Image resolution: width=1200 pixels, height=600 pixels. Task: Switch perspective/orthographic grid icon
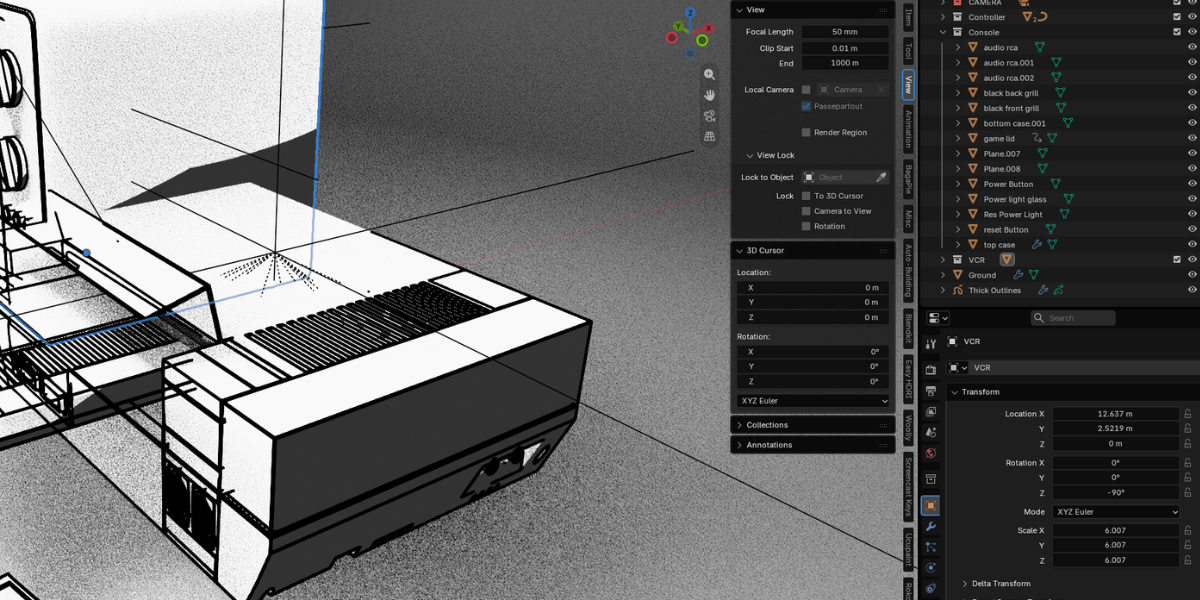pyautogui.click(x=709, y=137)
